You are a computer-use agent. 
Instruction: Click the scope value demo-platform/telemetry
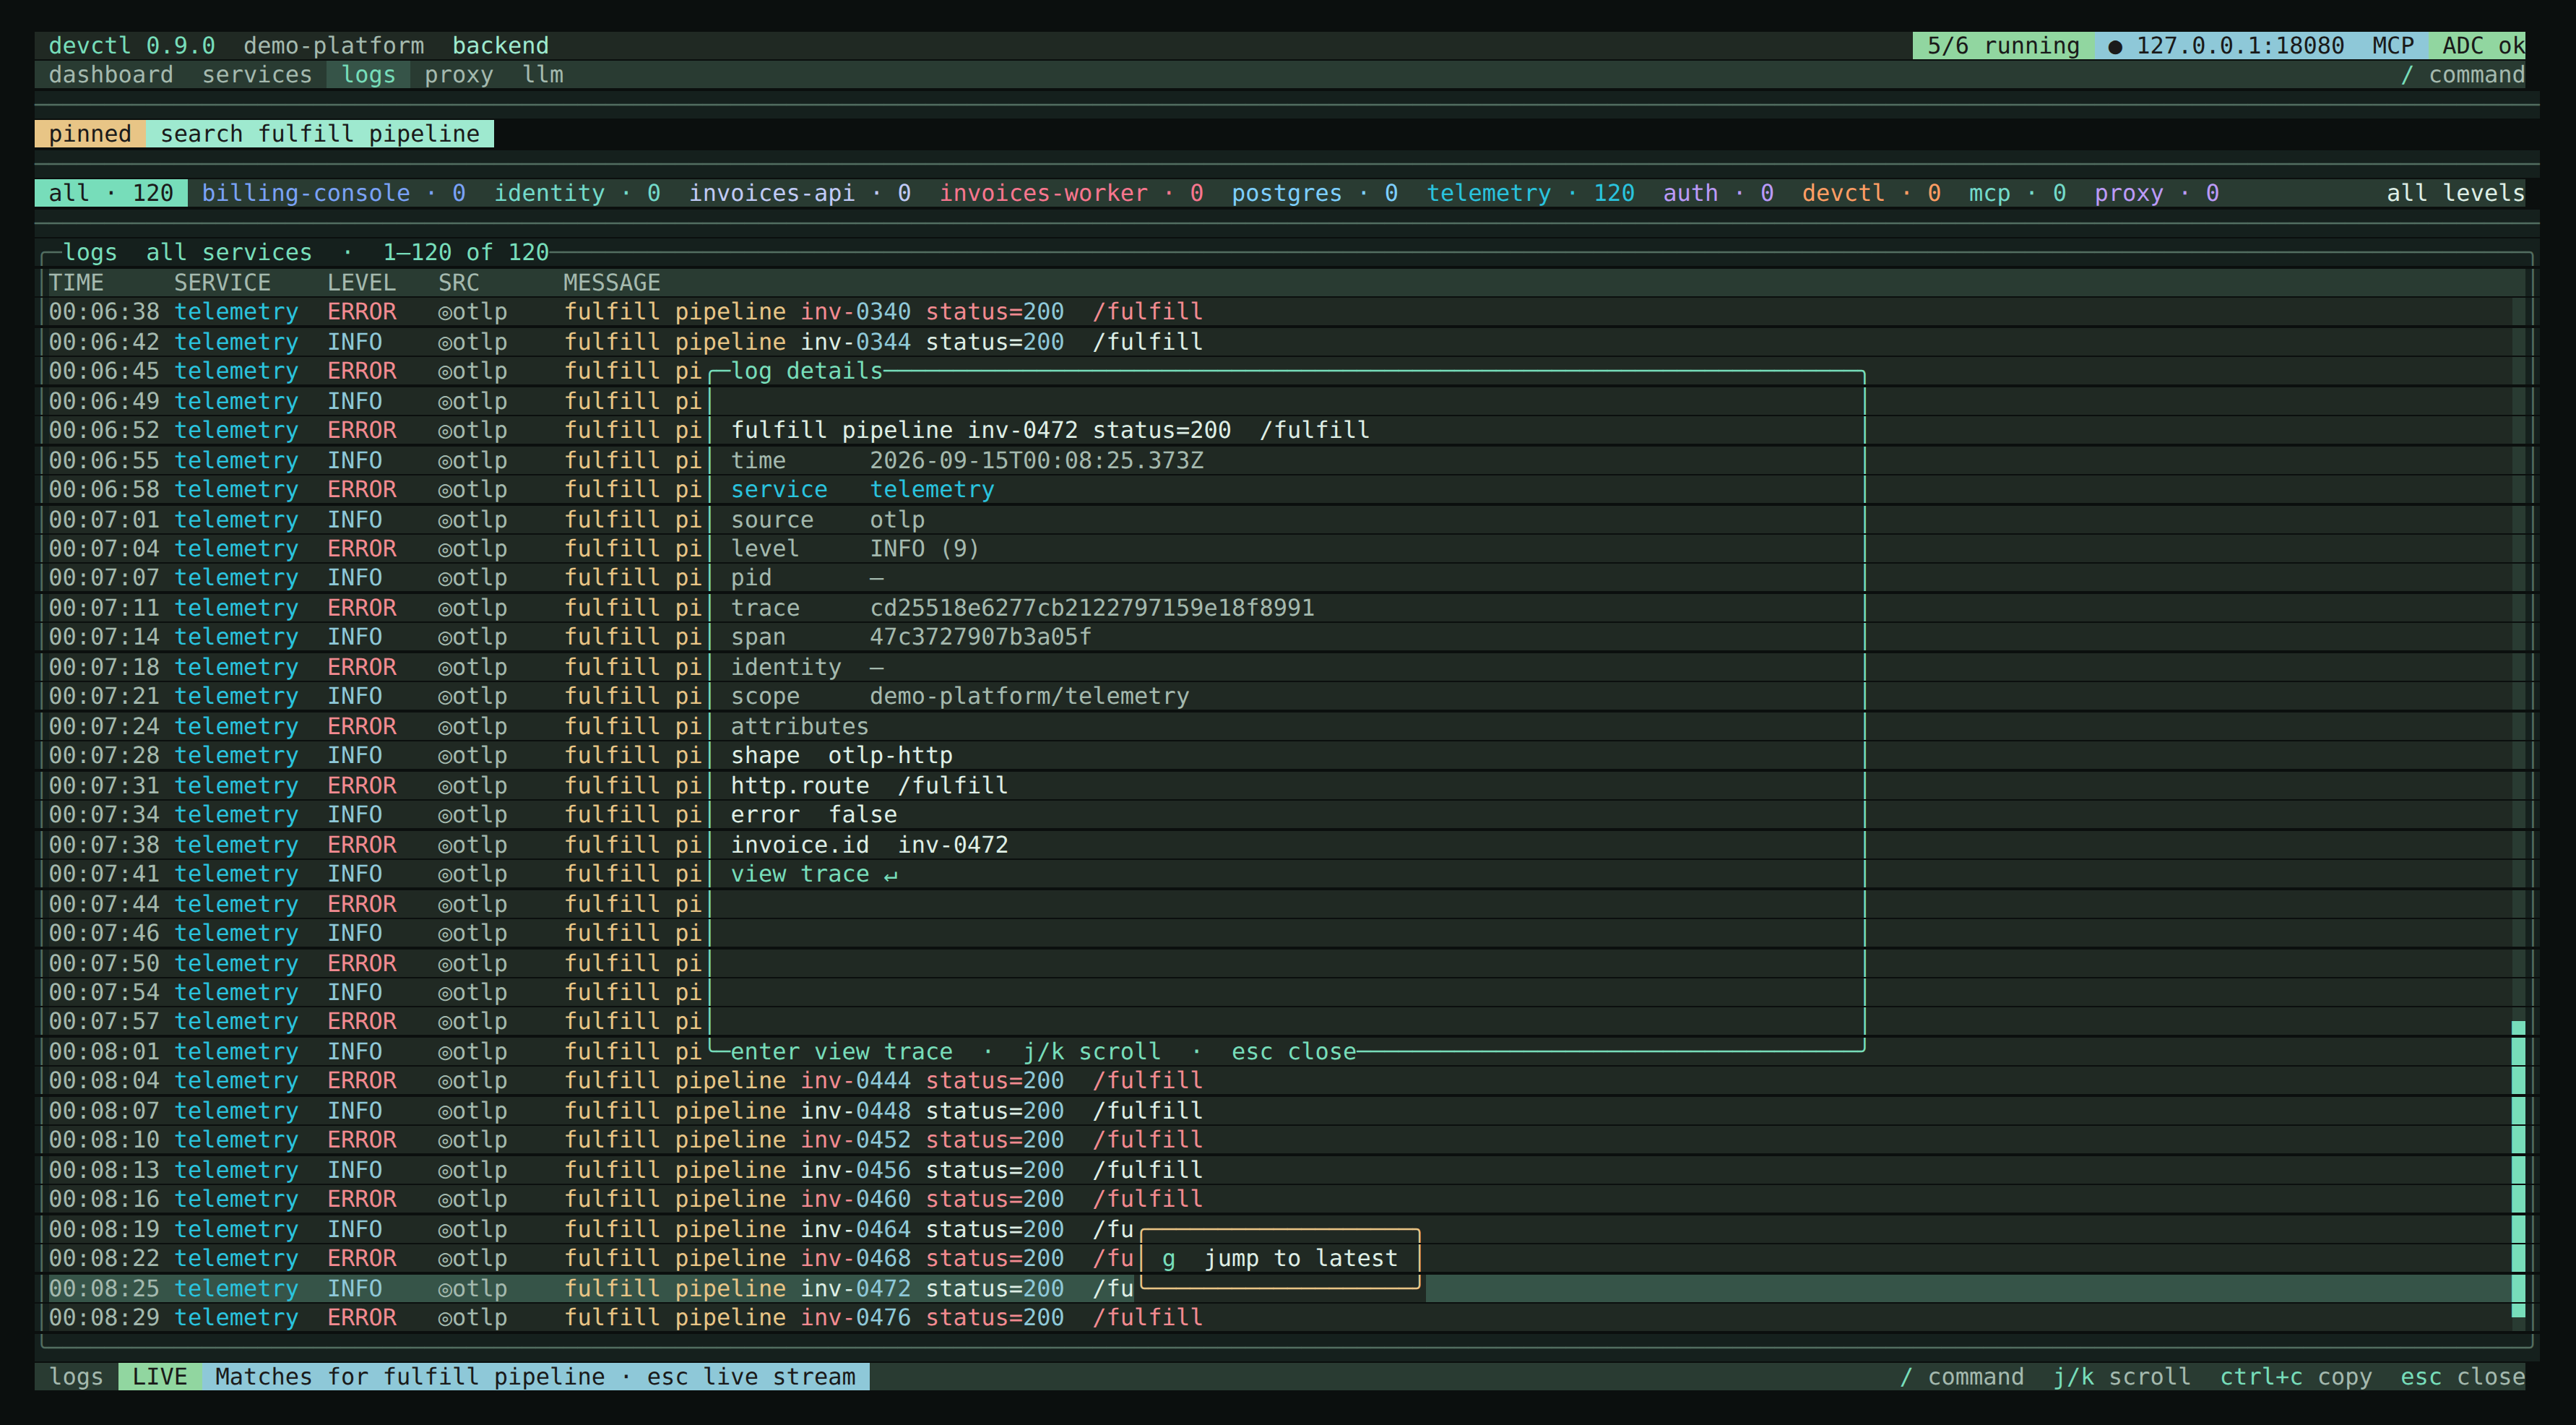click(x=1029, y=696)
